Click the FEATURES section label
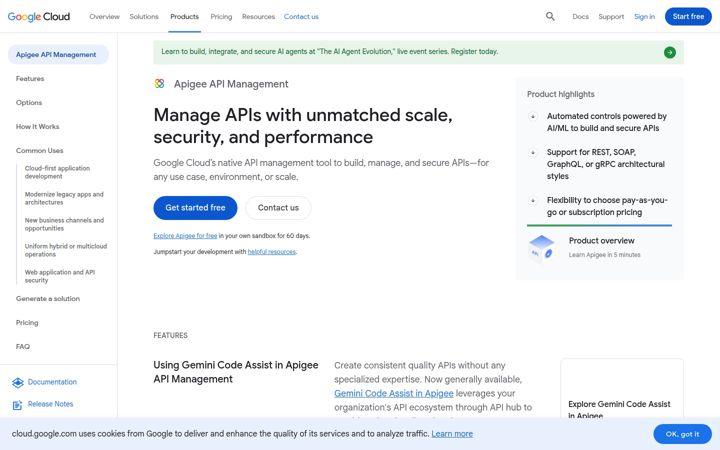720x450 pixels. (x=170, y=336)
